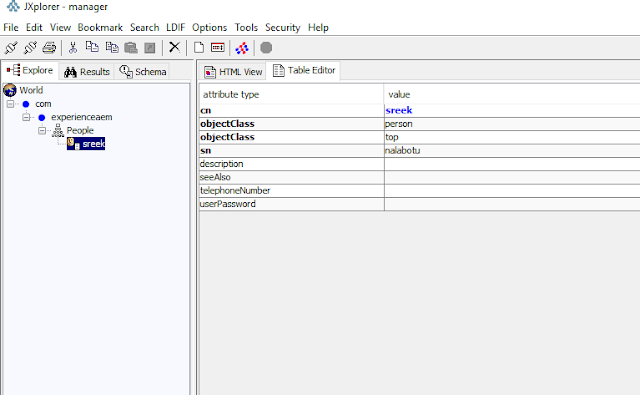Collapse the com tree node
The width and height of the screenshot is (640, 395).
[x=10, y=104]
